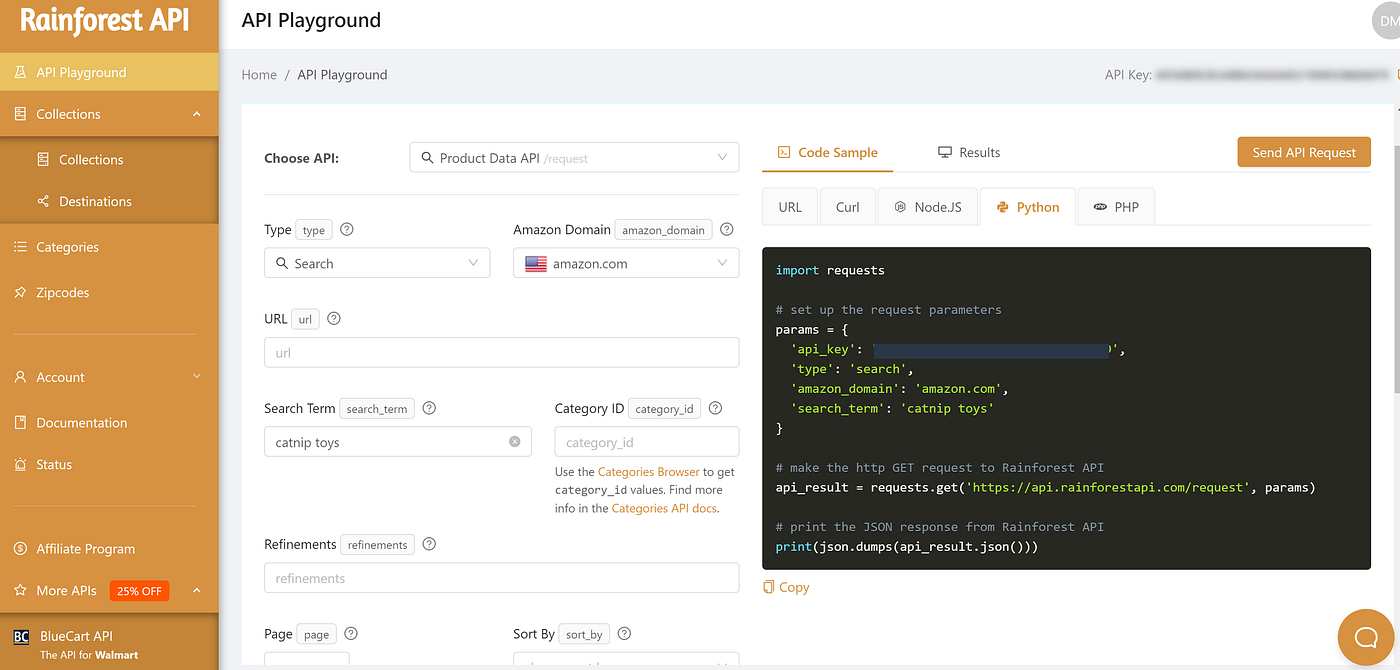Select the Node.JS code tab

927,207
